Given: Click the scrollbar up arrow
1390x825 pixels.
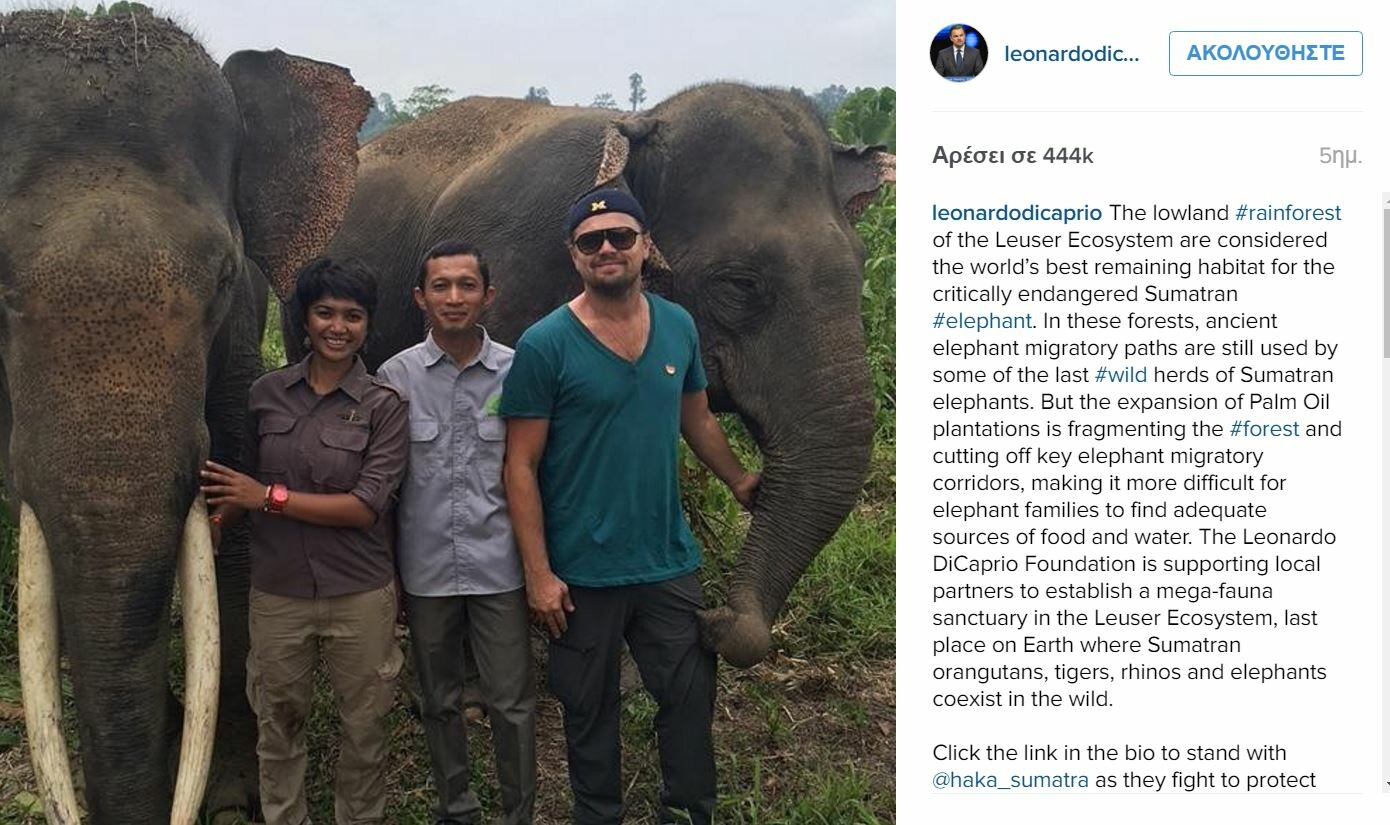Looking at the screenshot, I should 1386,200.
